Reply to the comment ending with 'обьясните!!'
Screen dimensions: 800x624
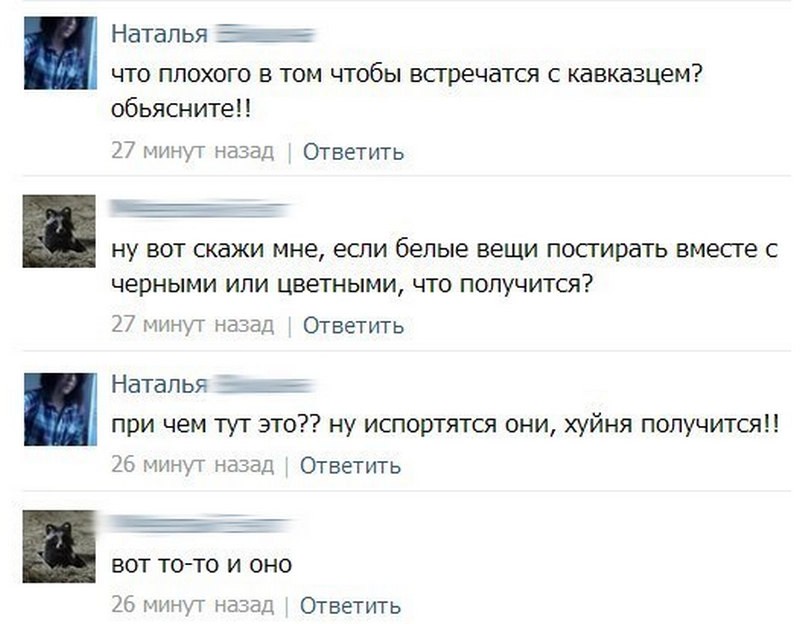click(x=353, y=152)
